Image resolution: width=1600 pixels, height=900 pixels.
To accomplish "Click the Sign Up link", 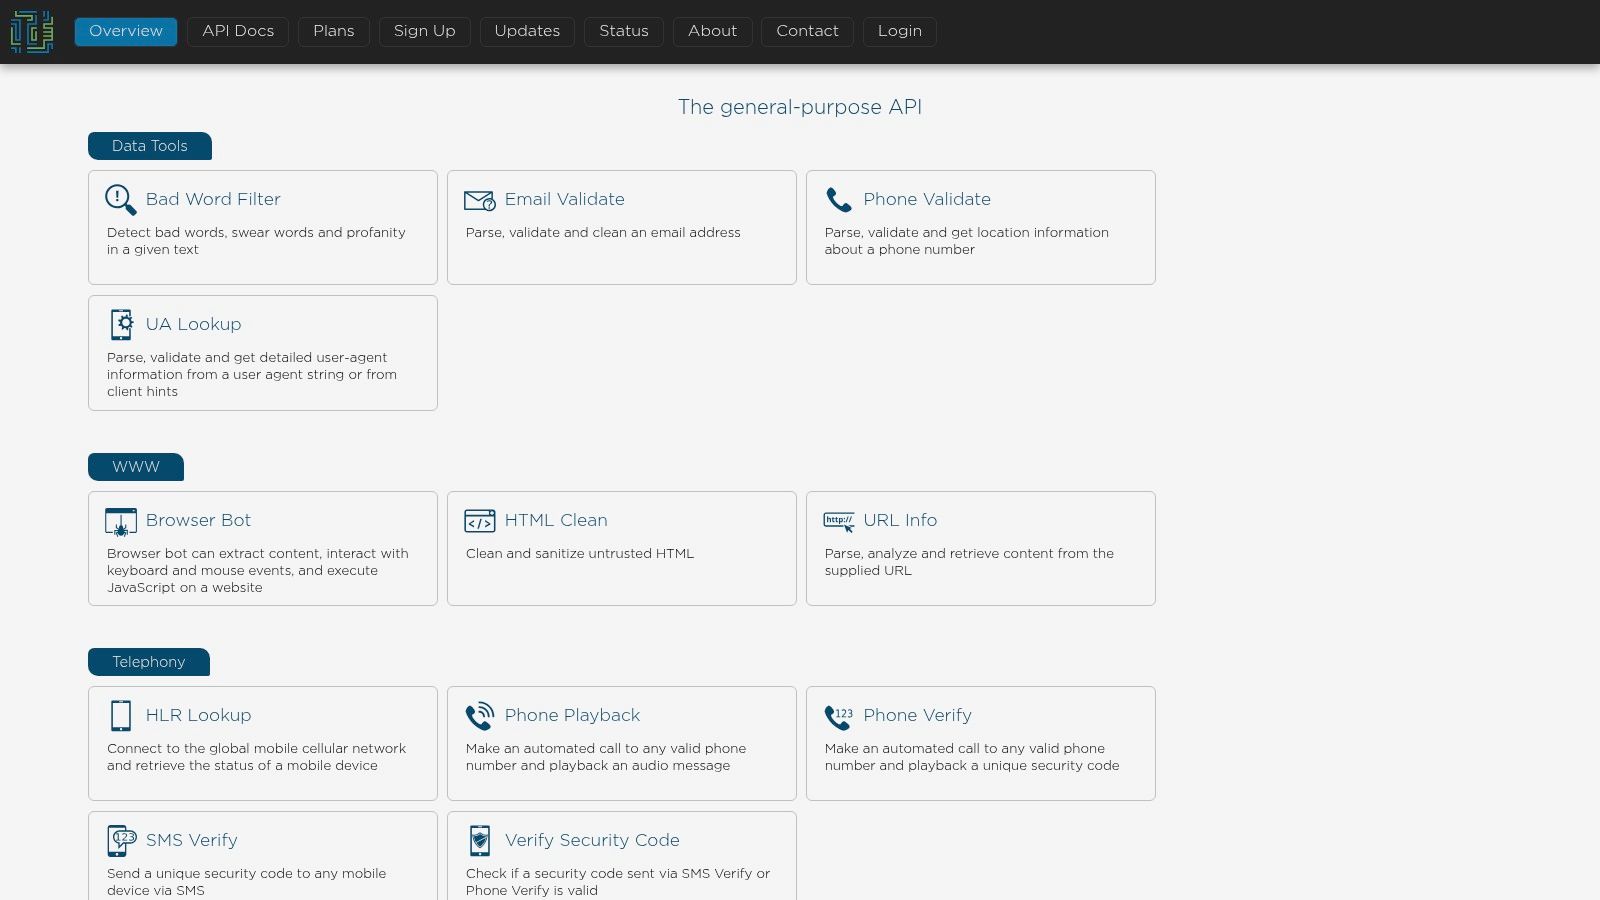I will point(424,31).
